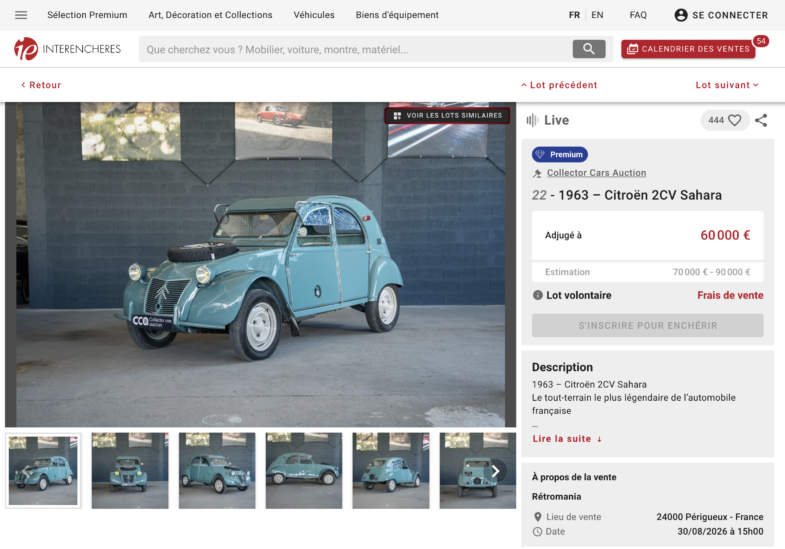This screenshot has width=785, height=549.
Task: Click the estimation 70 000 € - 90 000 €
Action: coord(711,272)
